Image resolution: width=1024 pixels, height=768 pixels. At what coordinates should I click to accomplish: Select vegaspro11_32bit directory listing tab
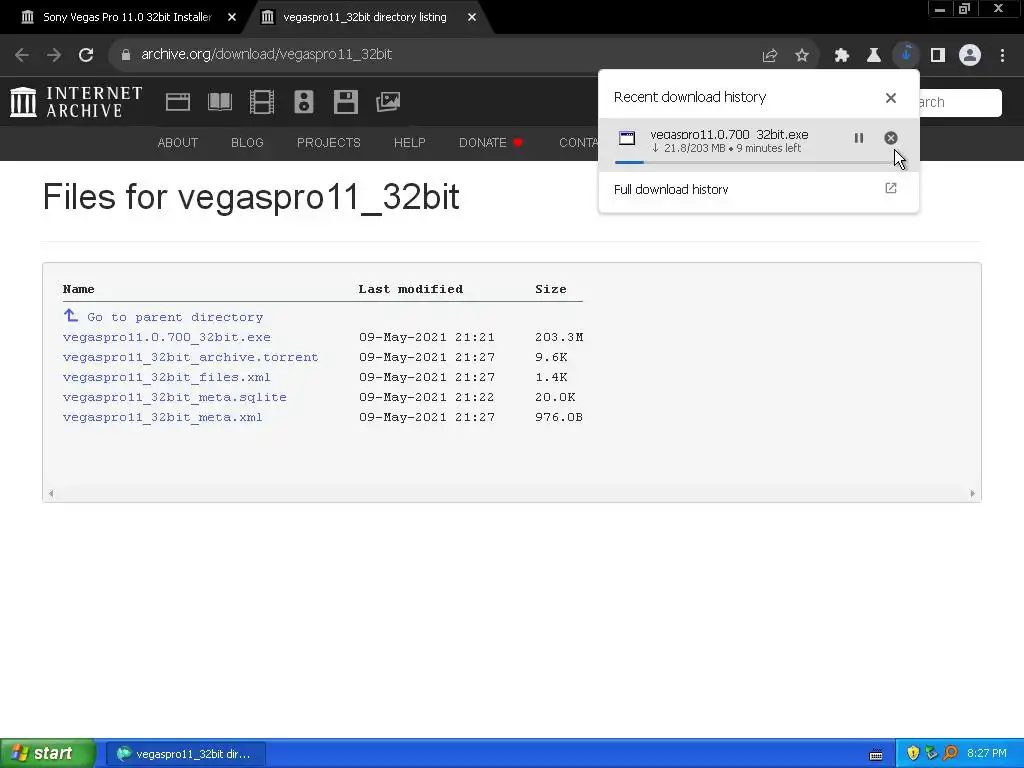pyautogui.click(x=364, y=17)
